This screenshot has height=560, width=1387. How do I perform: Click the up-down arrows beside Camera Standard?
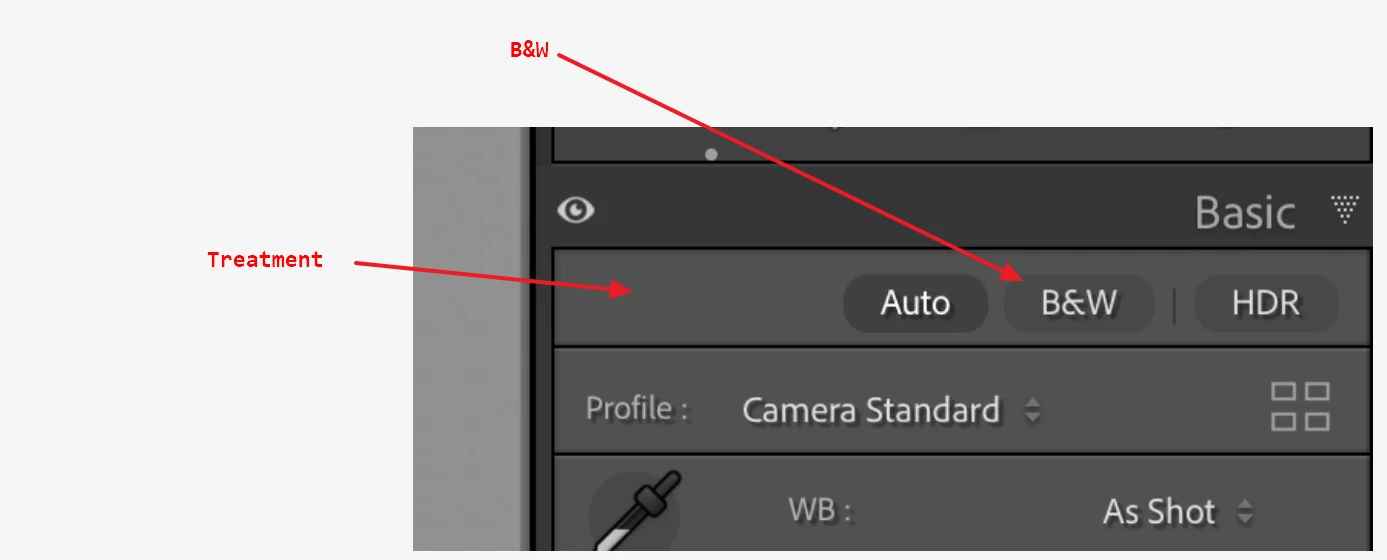pos(1033,410)
